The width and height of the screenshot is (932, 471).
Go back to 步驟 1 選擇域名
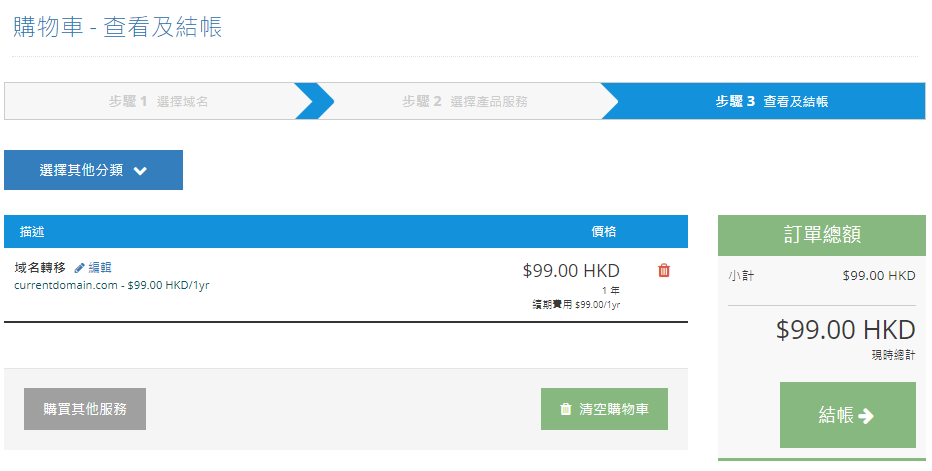158,101
